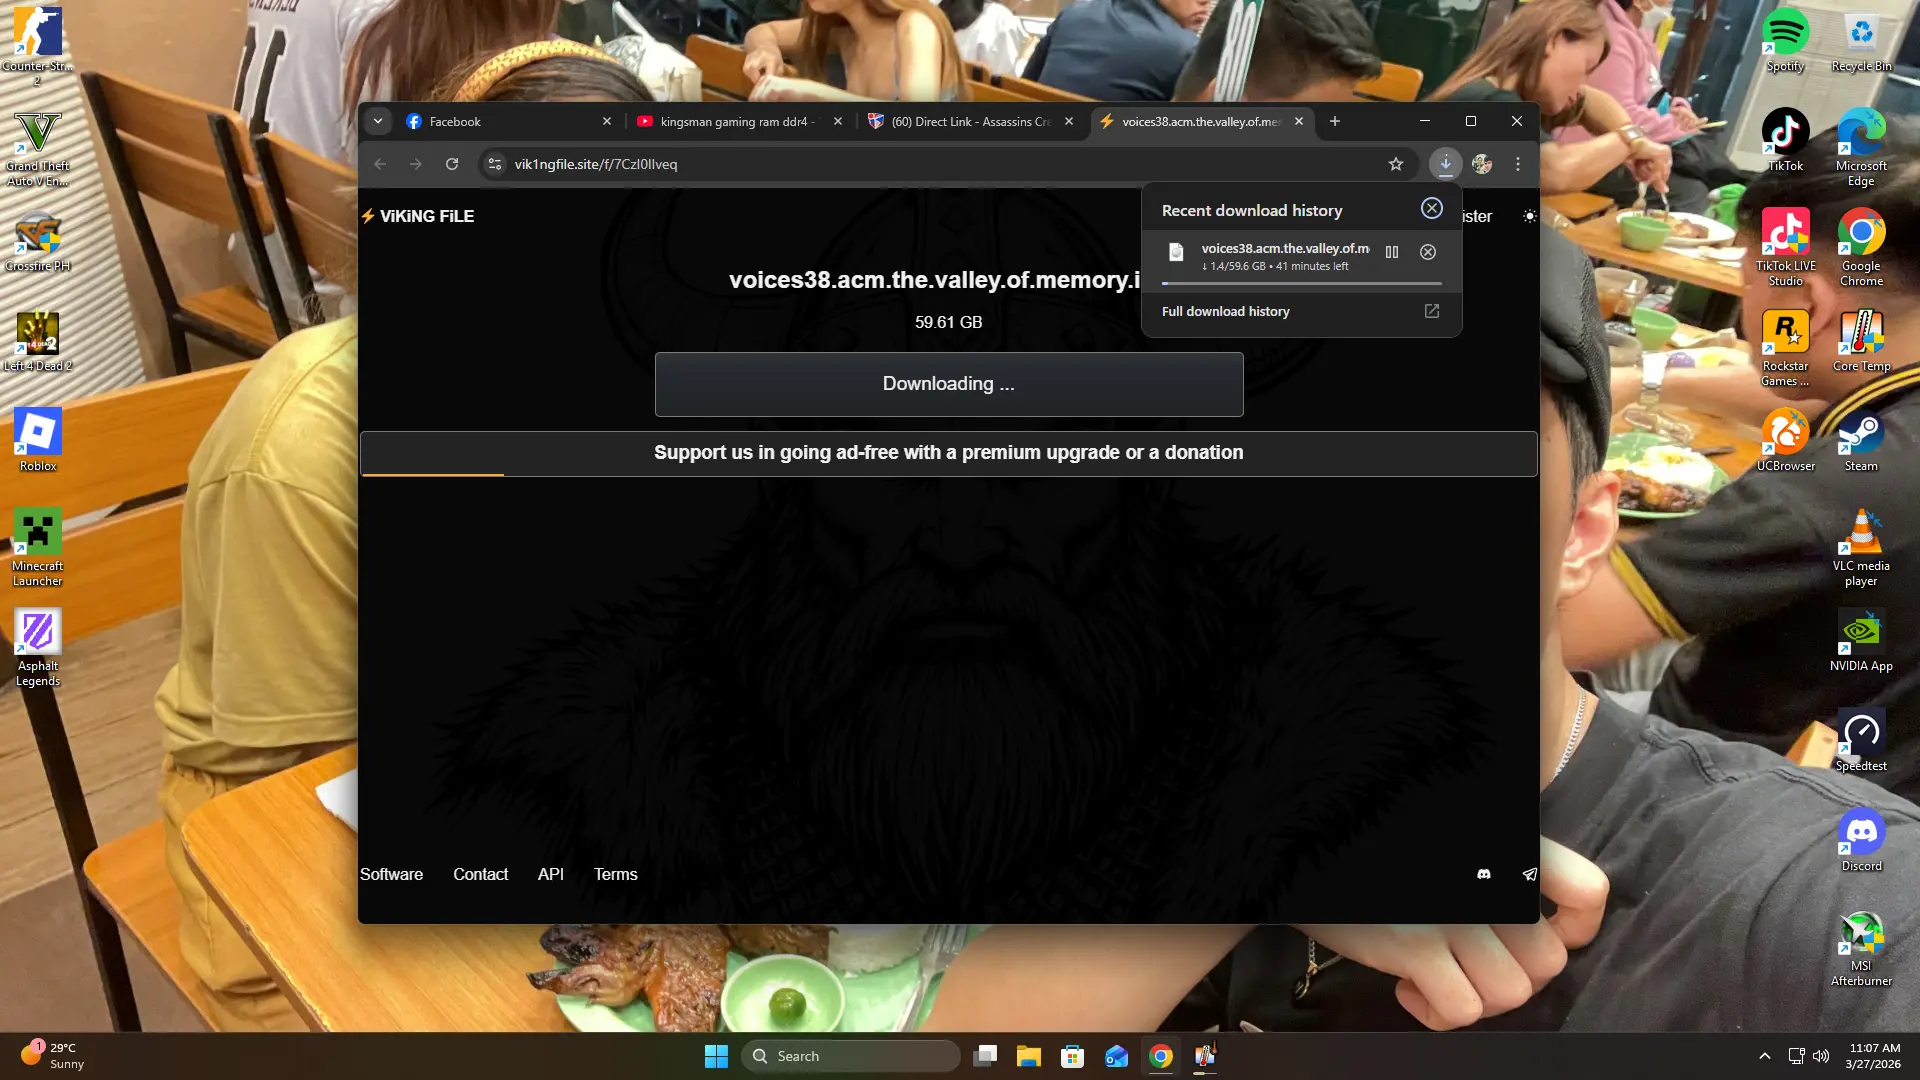The height and width of the screenshot is (1080, 1920).
Task: Open Full download history link
Action: click(x=1225, y=312)
